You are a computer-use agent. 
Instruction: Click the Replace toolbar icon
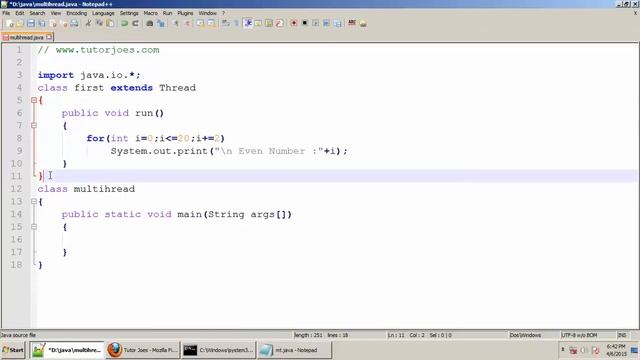pyautogui.click(x=162, y=24)
